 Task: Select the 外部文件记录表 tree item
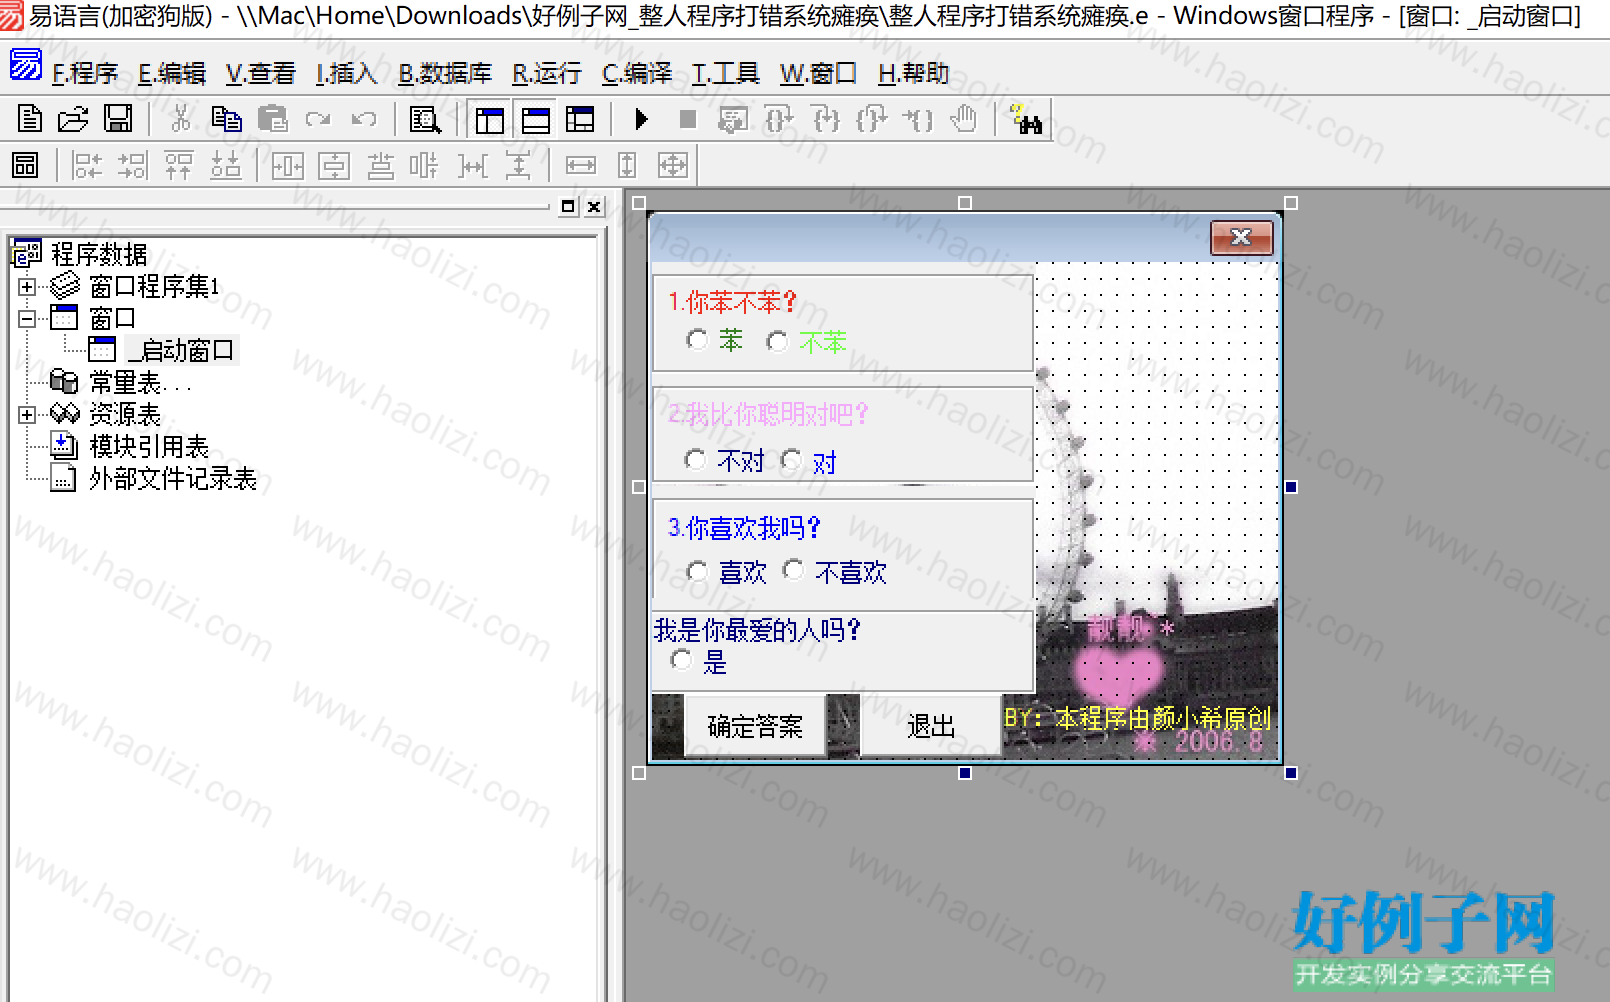pos(173,479)
